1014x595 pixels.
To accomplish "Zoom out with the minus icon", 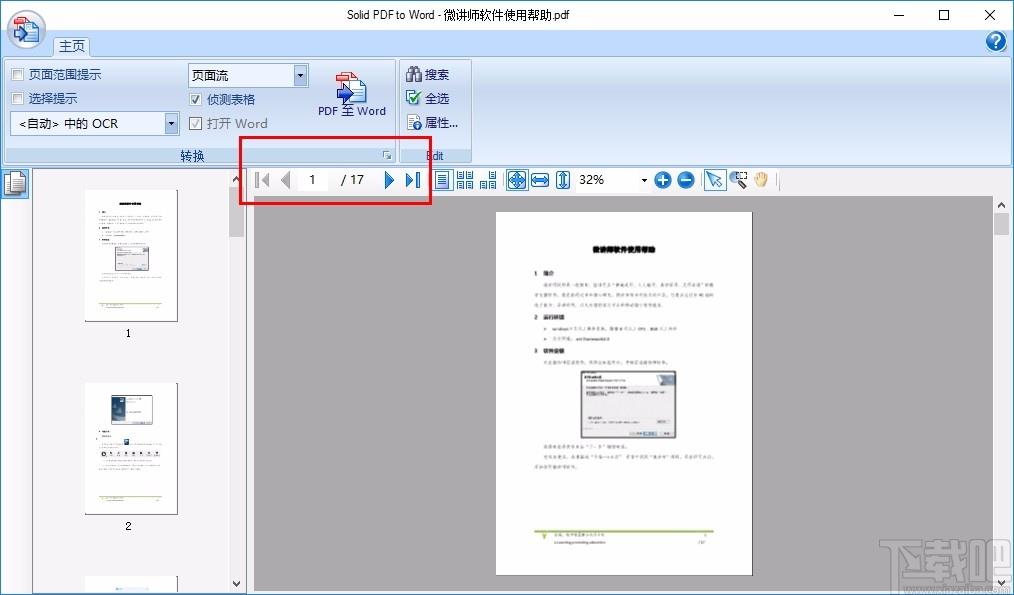I will (686, 180).
